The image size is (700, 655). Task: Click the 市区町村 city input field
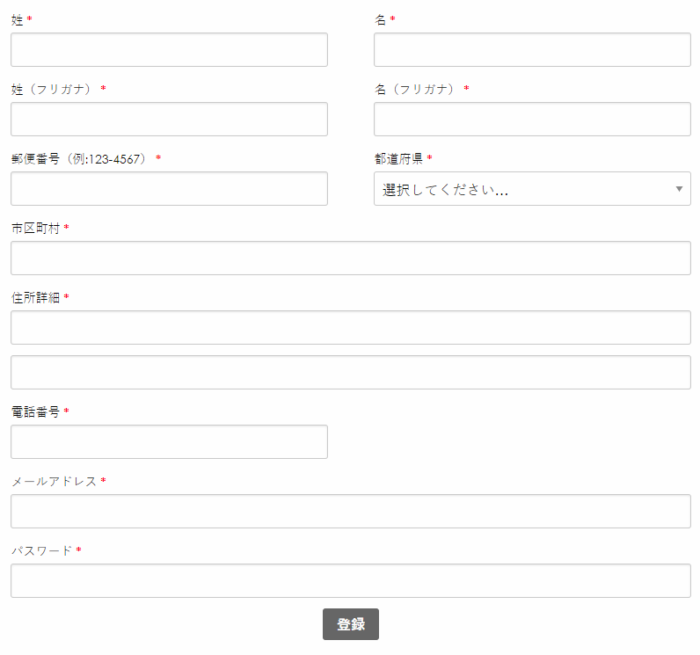350,258
